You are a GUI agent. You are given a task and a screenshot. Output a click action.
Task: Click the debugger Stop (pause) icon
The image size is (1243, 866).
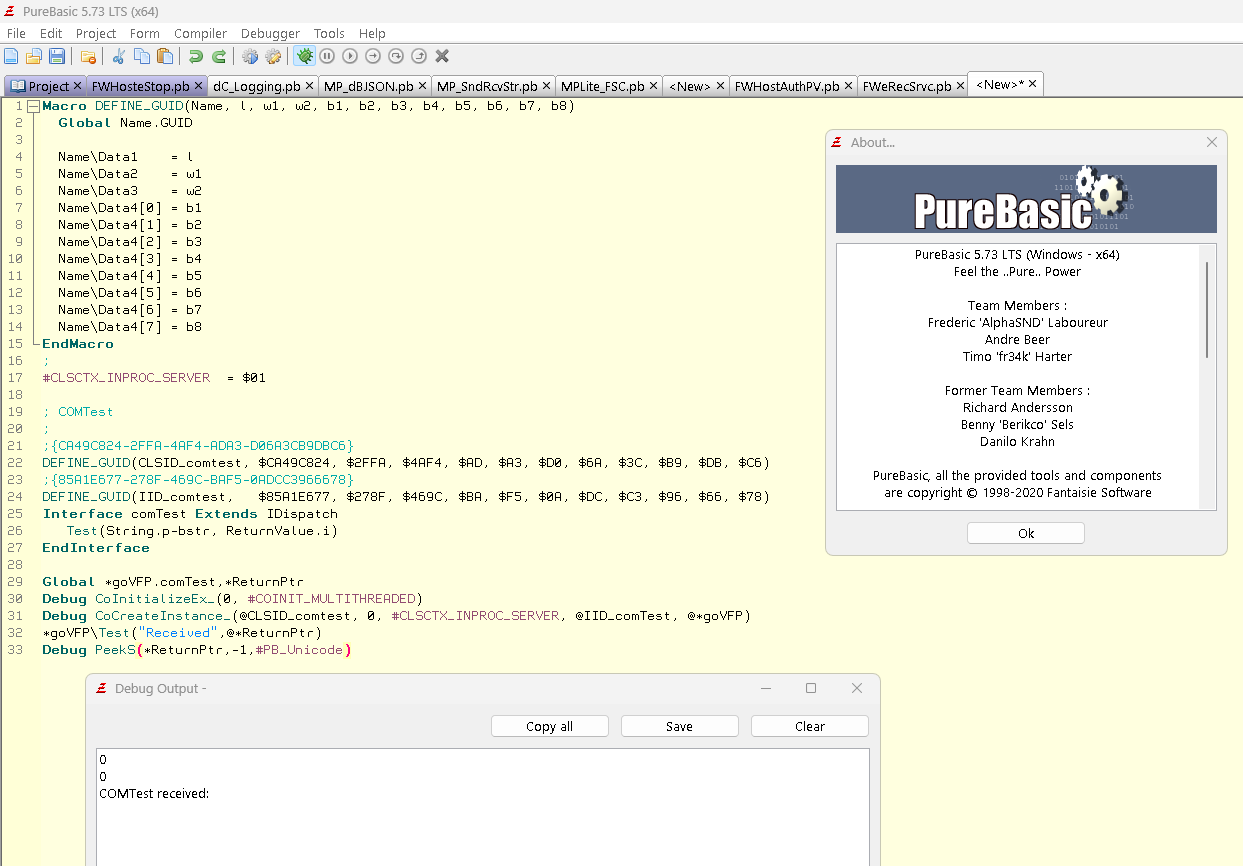click(x=327, y=56)
